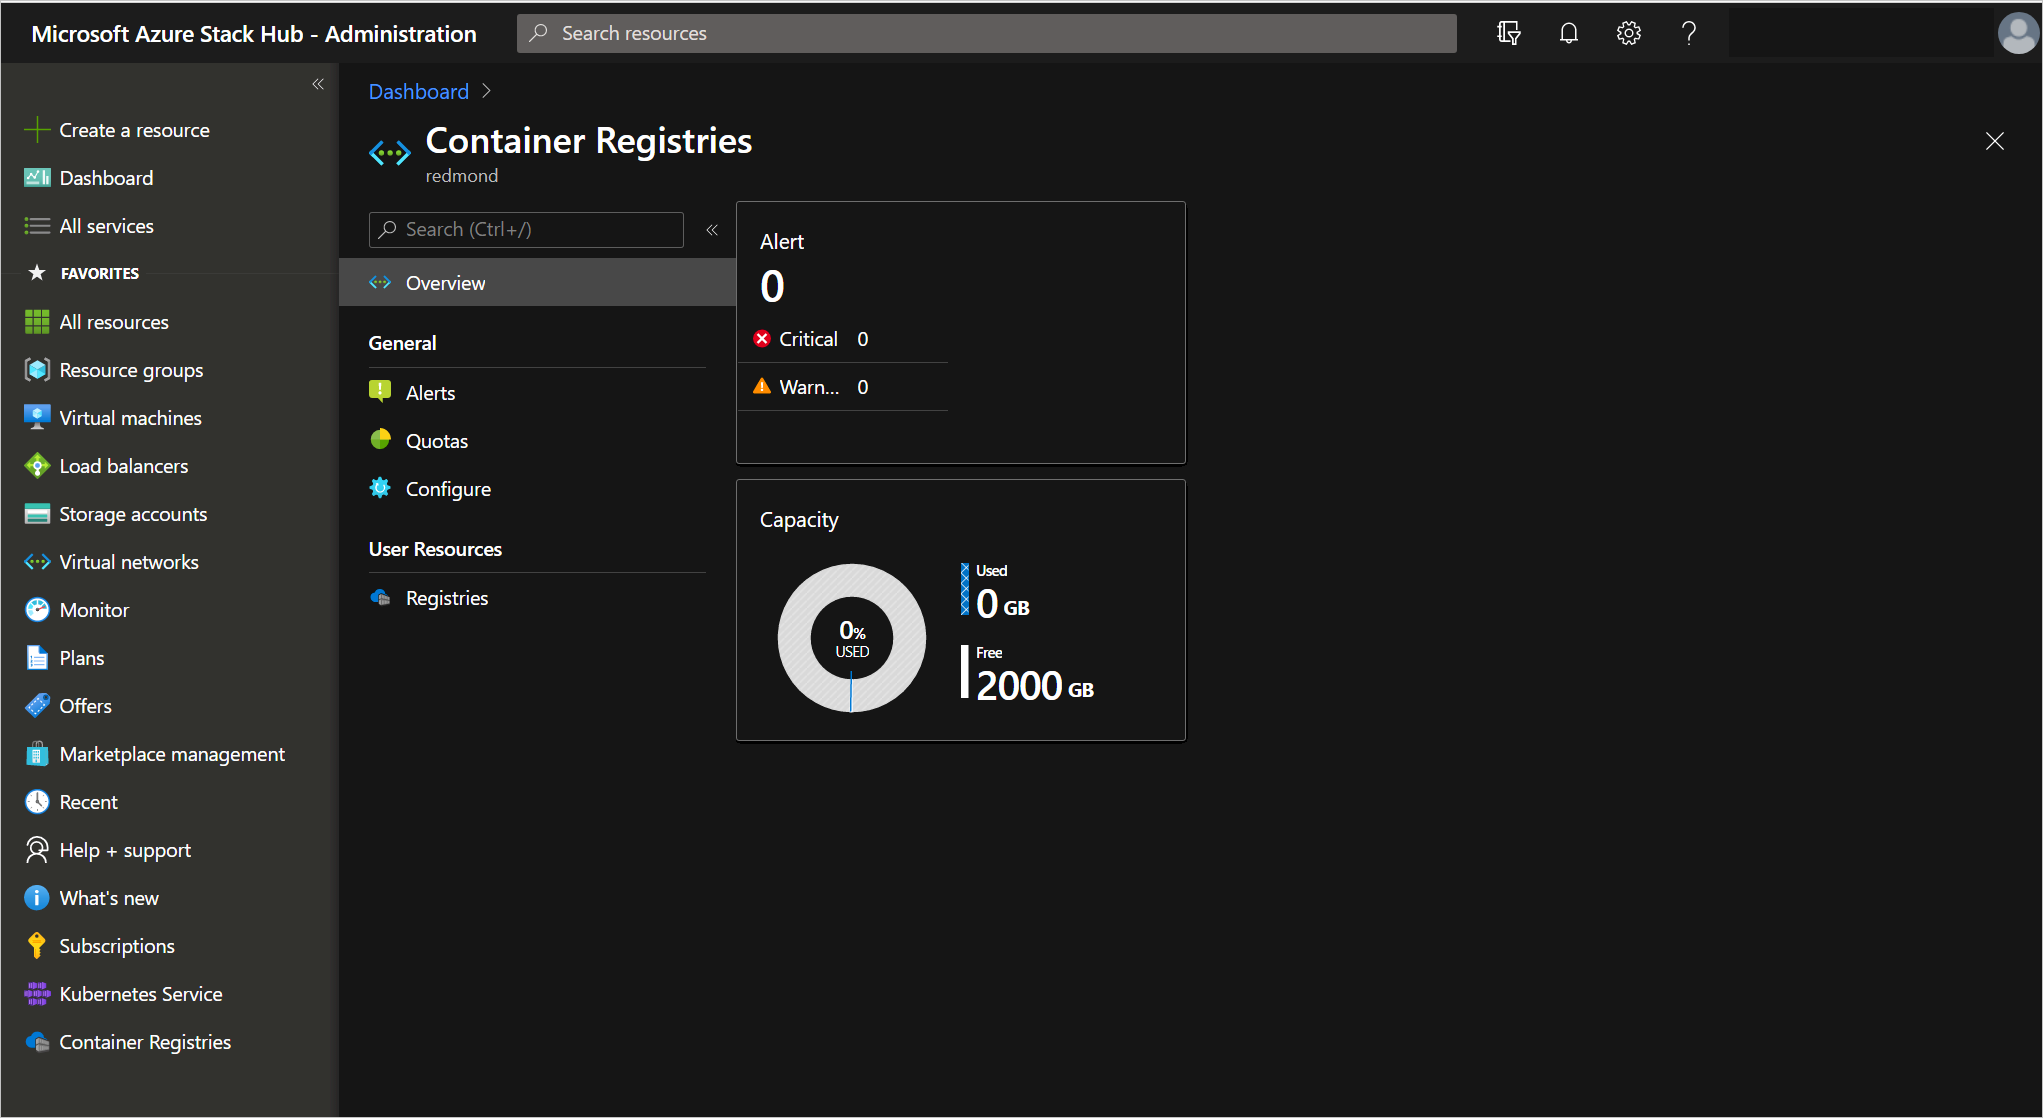Click the Marketplace Management icon in sidebar

36,753
